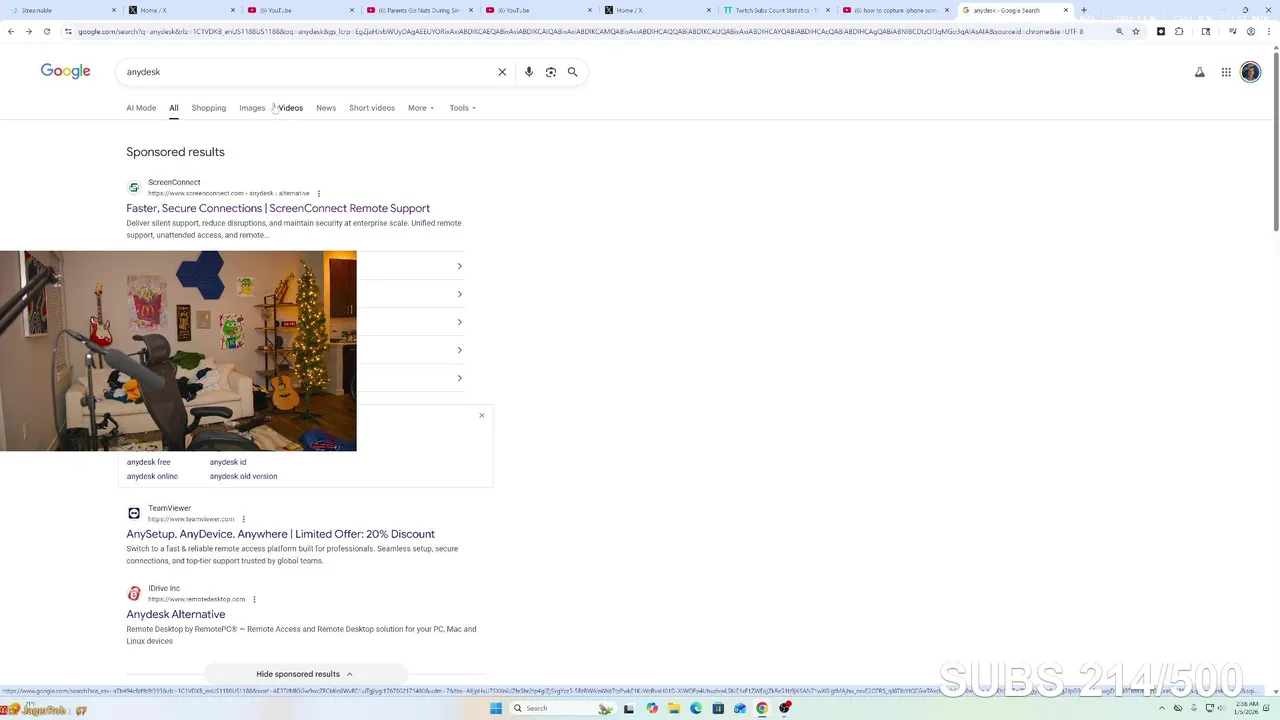Switch to the Streamable browser tab
The image size is (1280, 720).
[x=60, y=10]
